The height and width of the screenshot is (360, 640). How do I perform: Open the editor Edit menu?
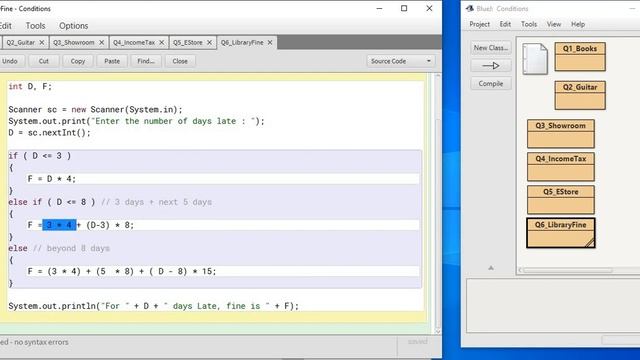[x=6, y=26]
